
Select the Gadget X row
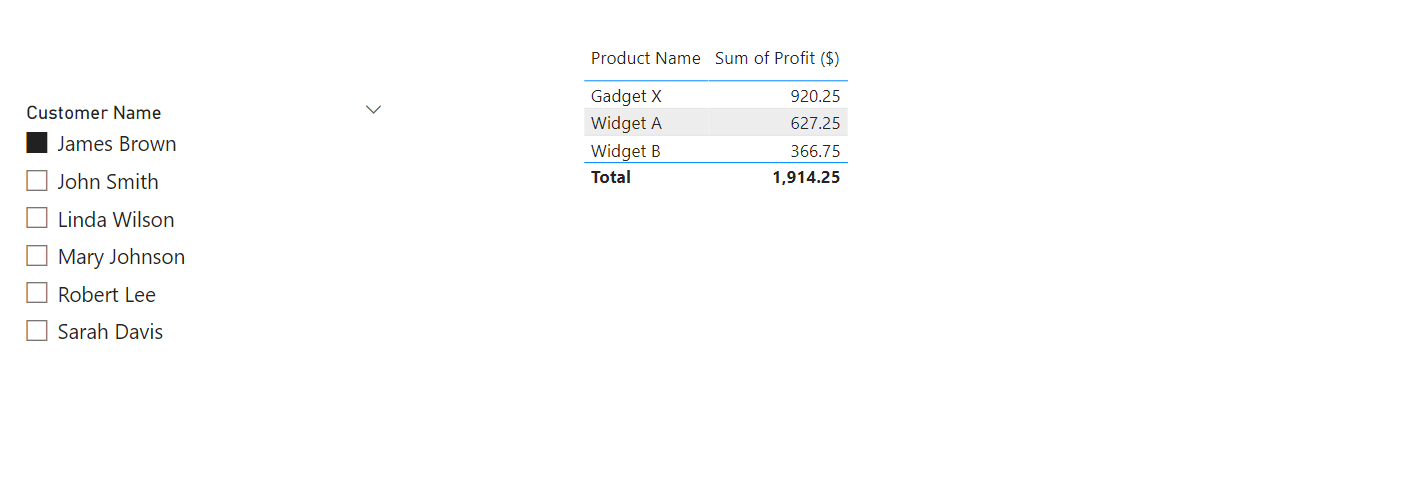click(x=716, y=96)
